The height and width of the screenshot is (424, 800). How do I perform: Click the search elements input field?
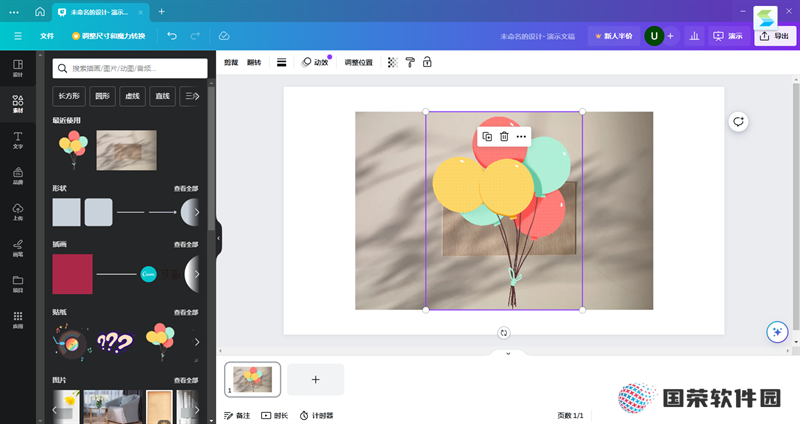pos(130,68)
